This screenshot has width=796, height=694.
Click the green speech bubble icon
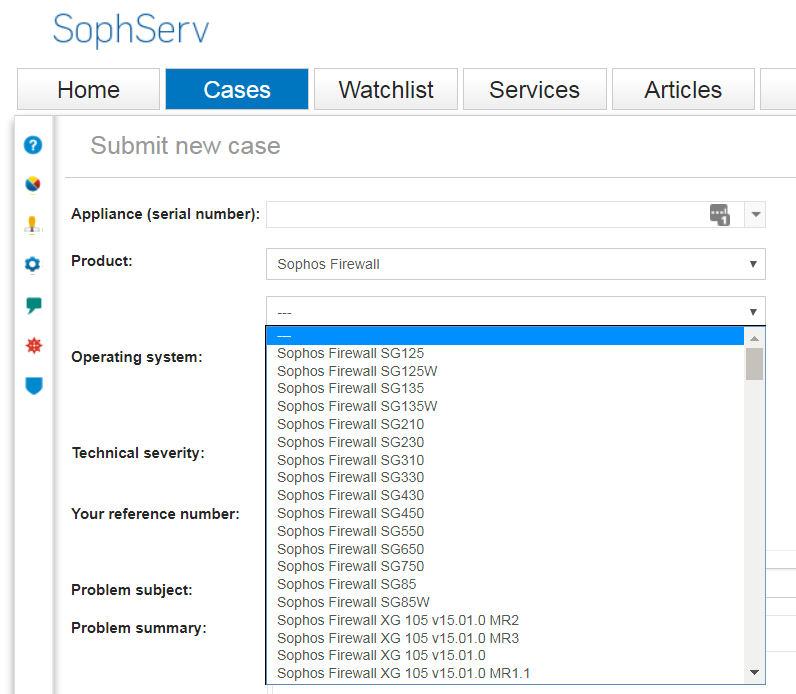point(33,305)
